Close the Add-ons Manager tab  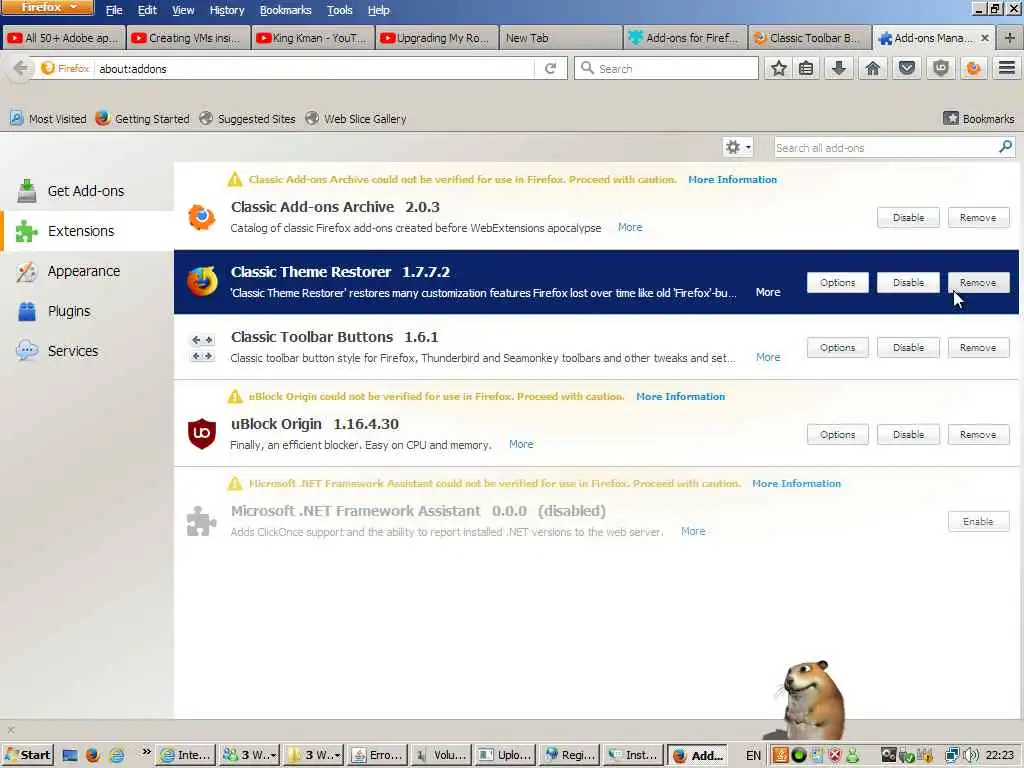(985, 38)
